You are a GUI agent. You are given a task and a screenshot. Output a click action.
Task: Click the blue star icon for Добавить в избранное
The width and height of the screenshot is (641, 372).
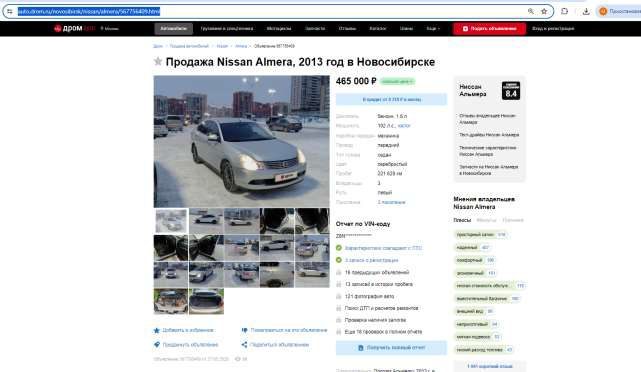point(157,330)
